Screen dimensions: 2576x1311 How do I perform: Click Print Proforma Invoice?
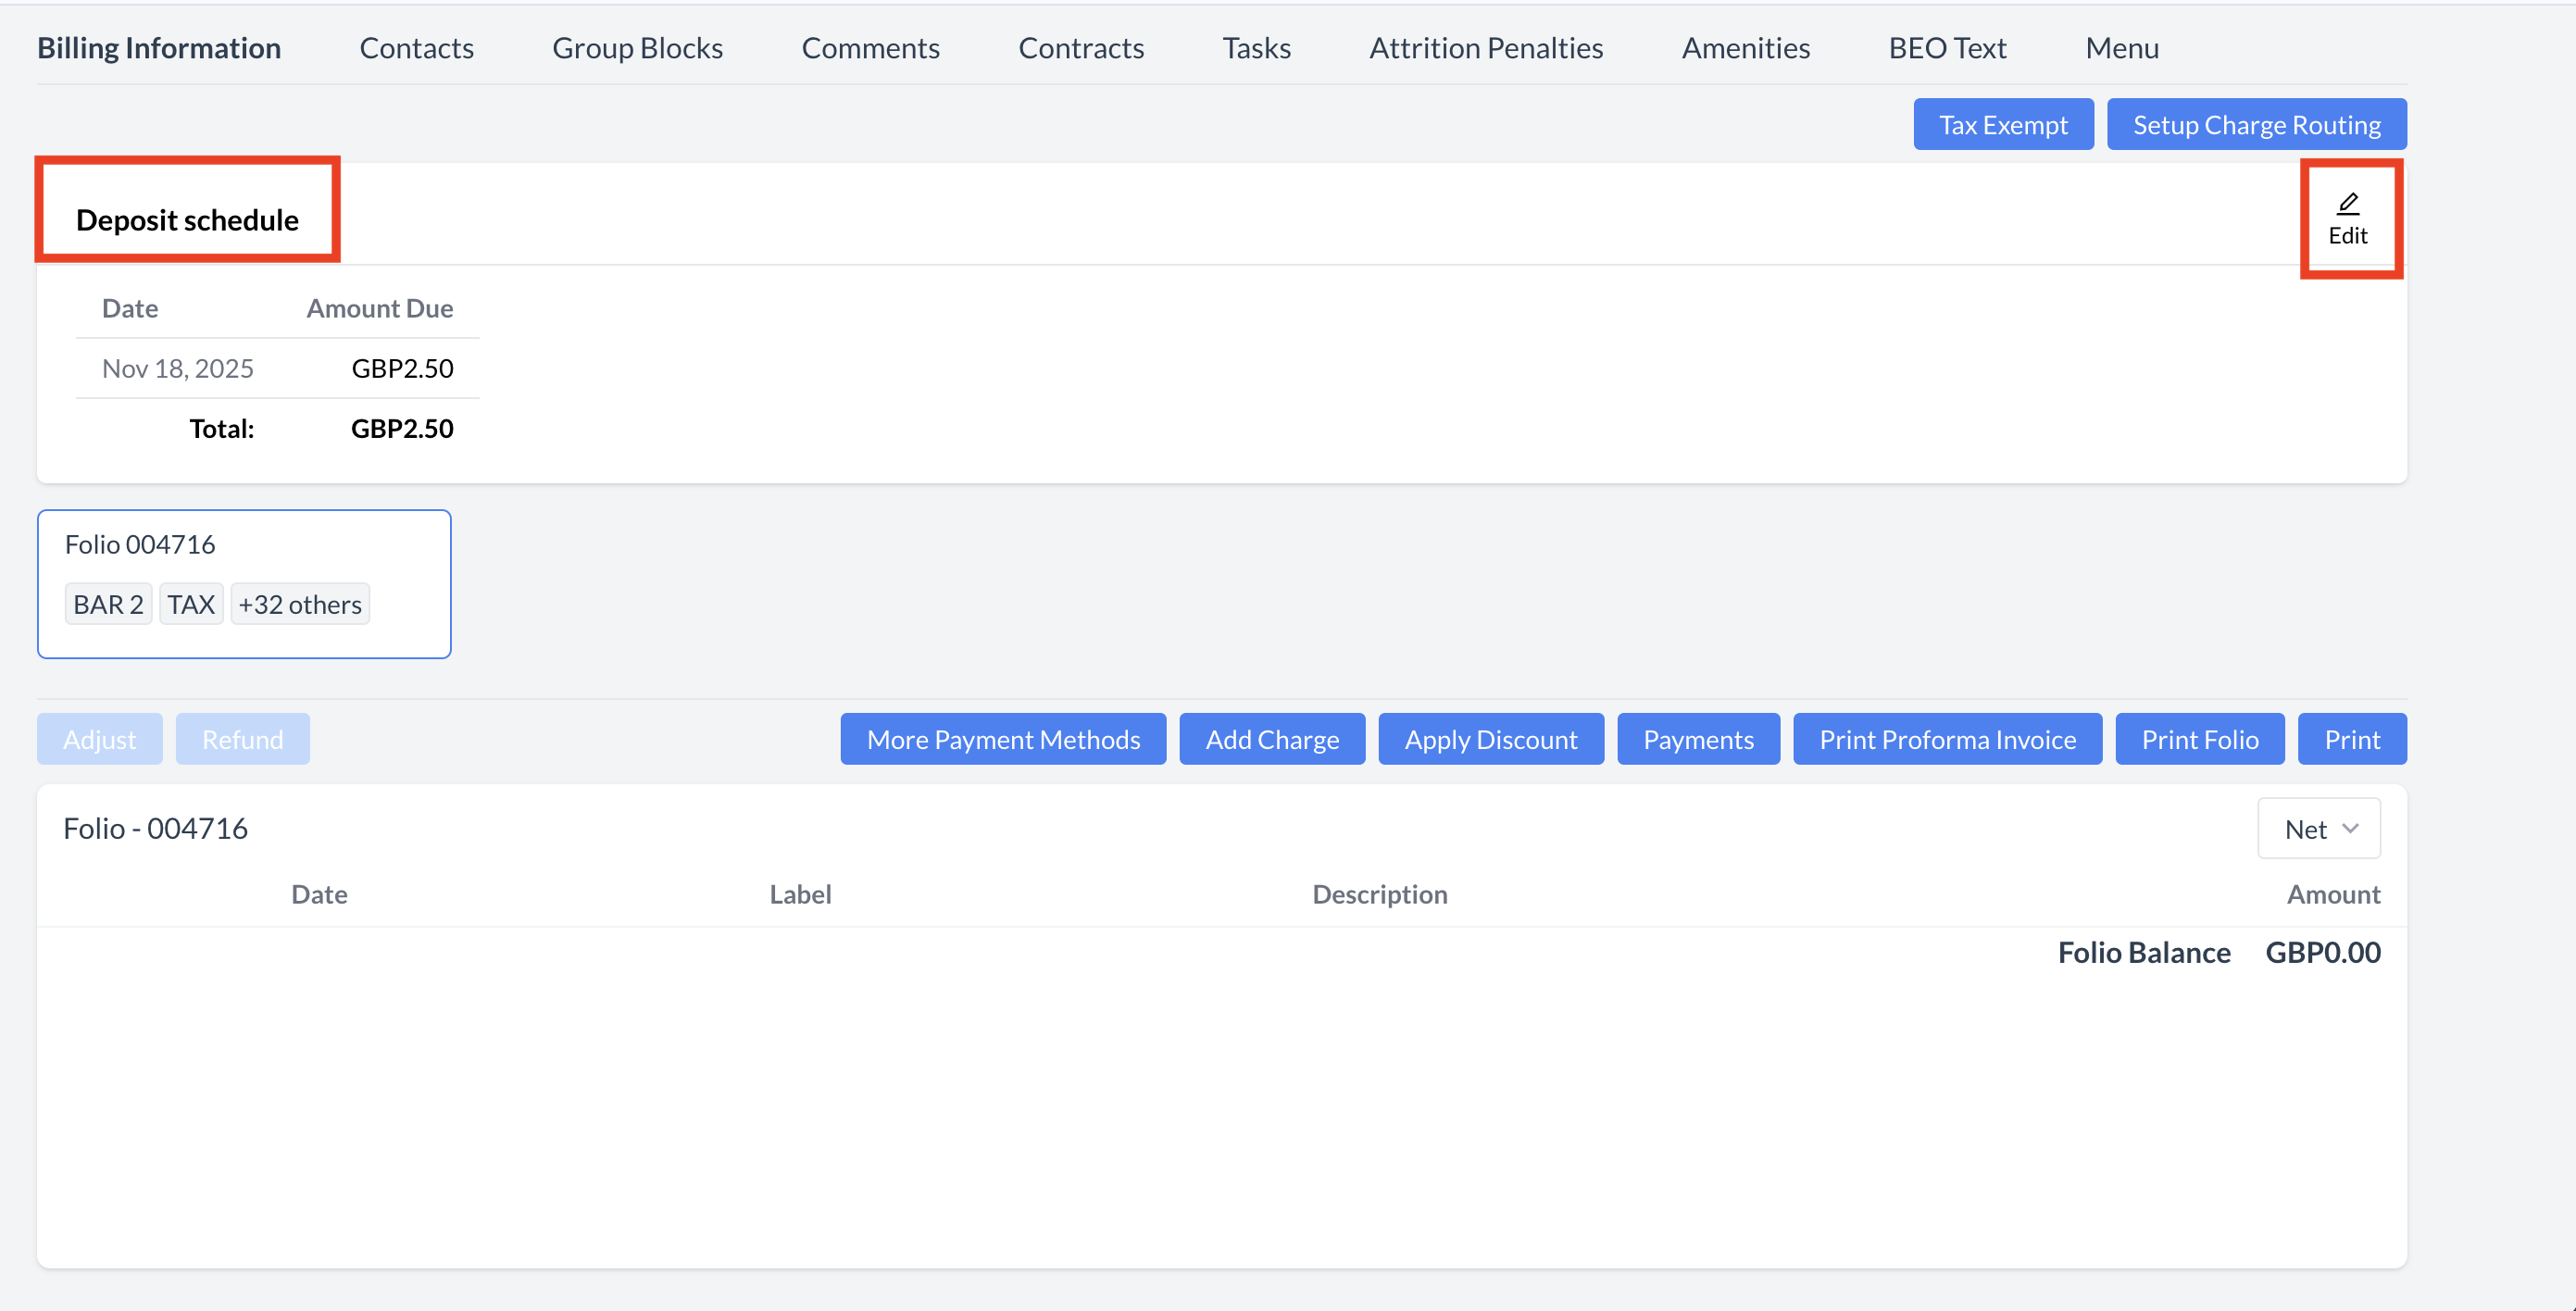click(1947, 740)
